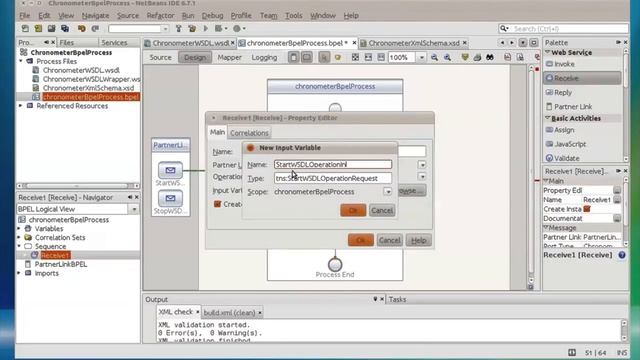Viewport: 640px width, 360px height.
Task: Expand the Variables node in Navigator
Action: point(19,229)
